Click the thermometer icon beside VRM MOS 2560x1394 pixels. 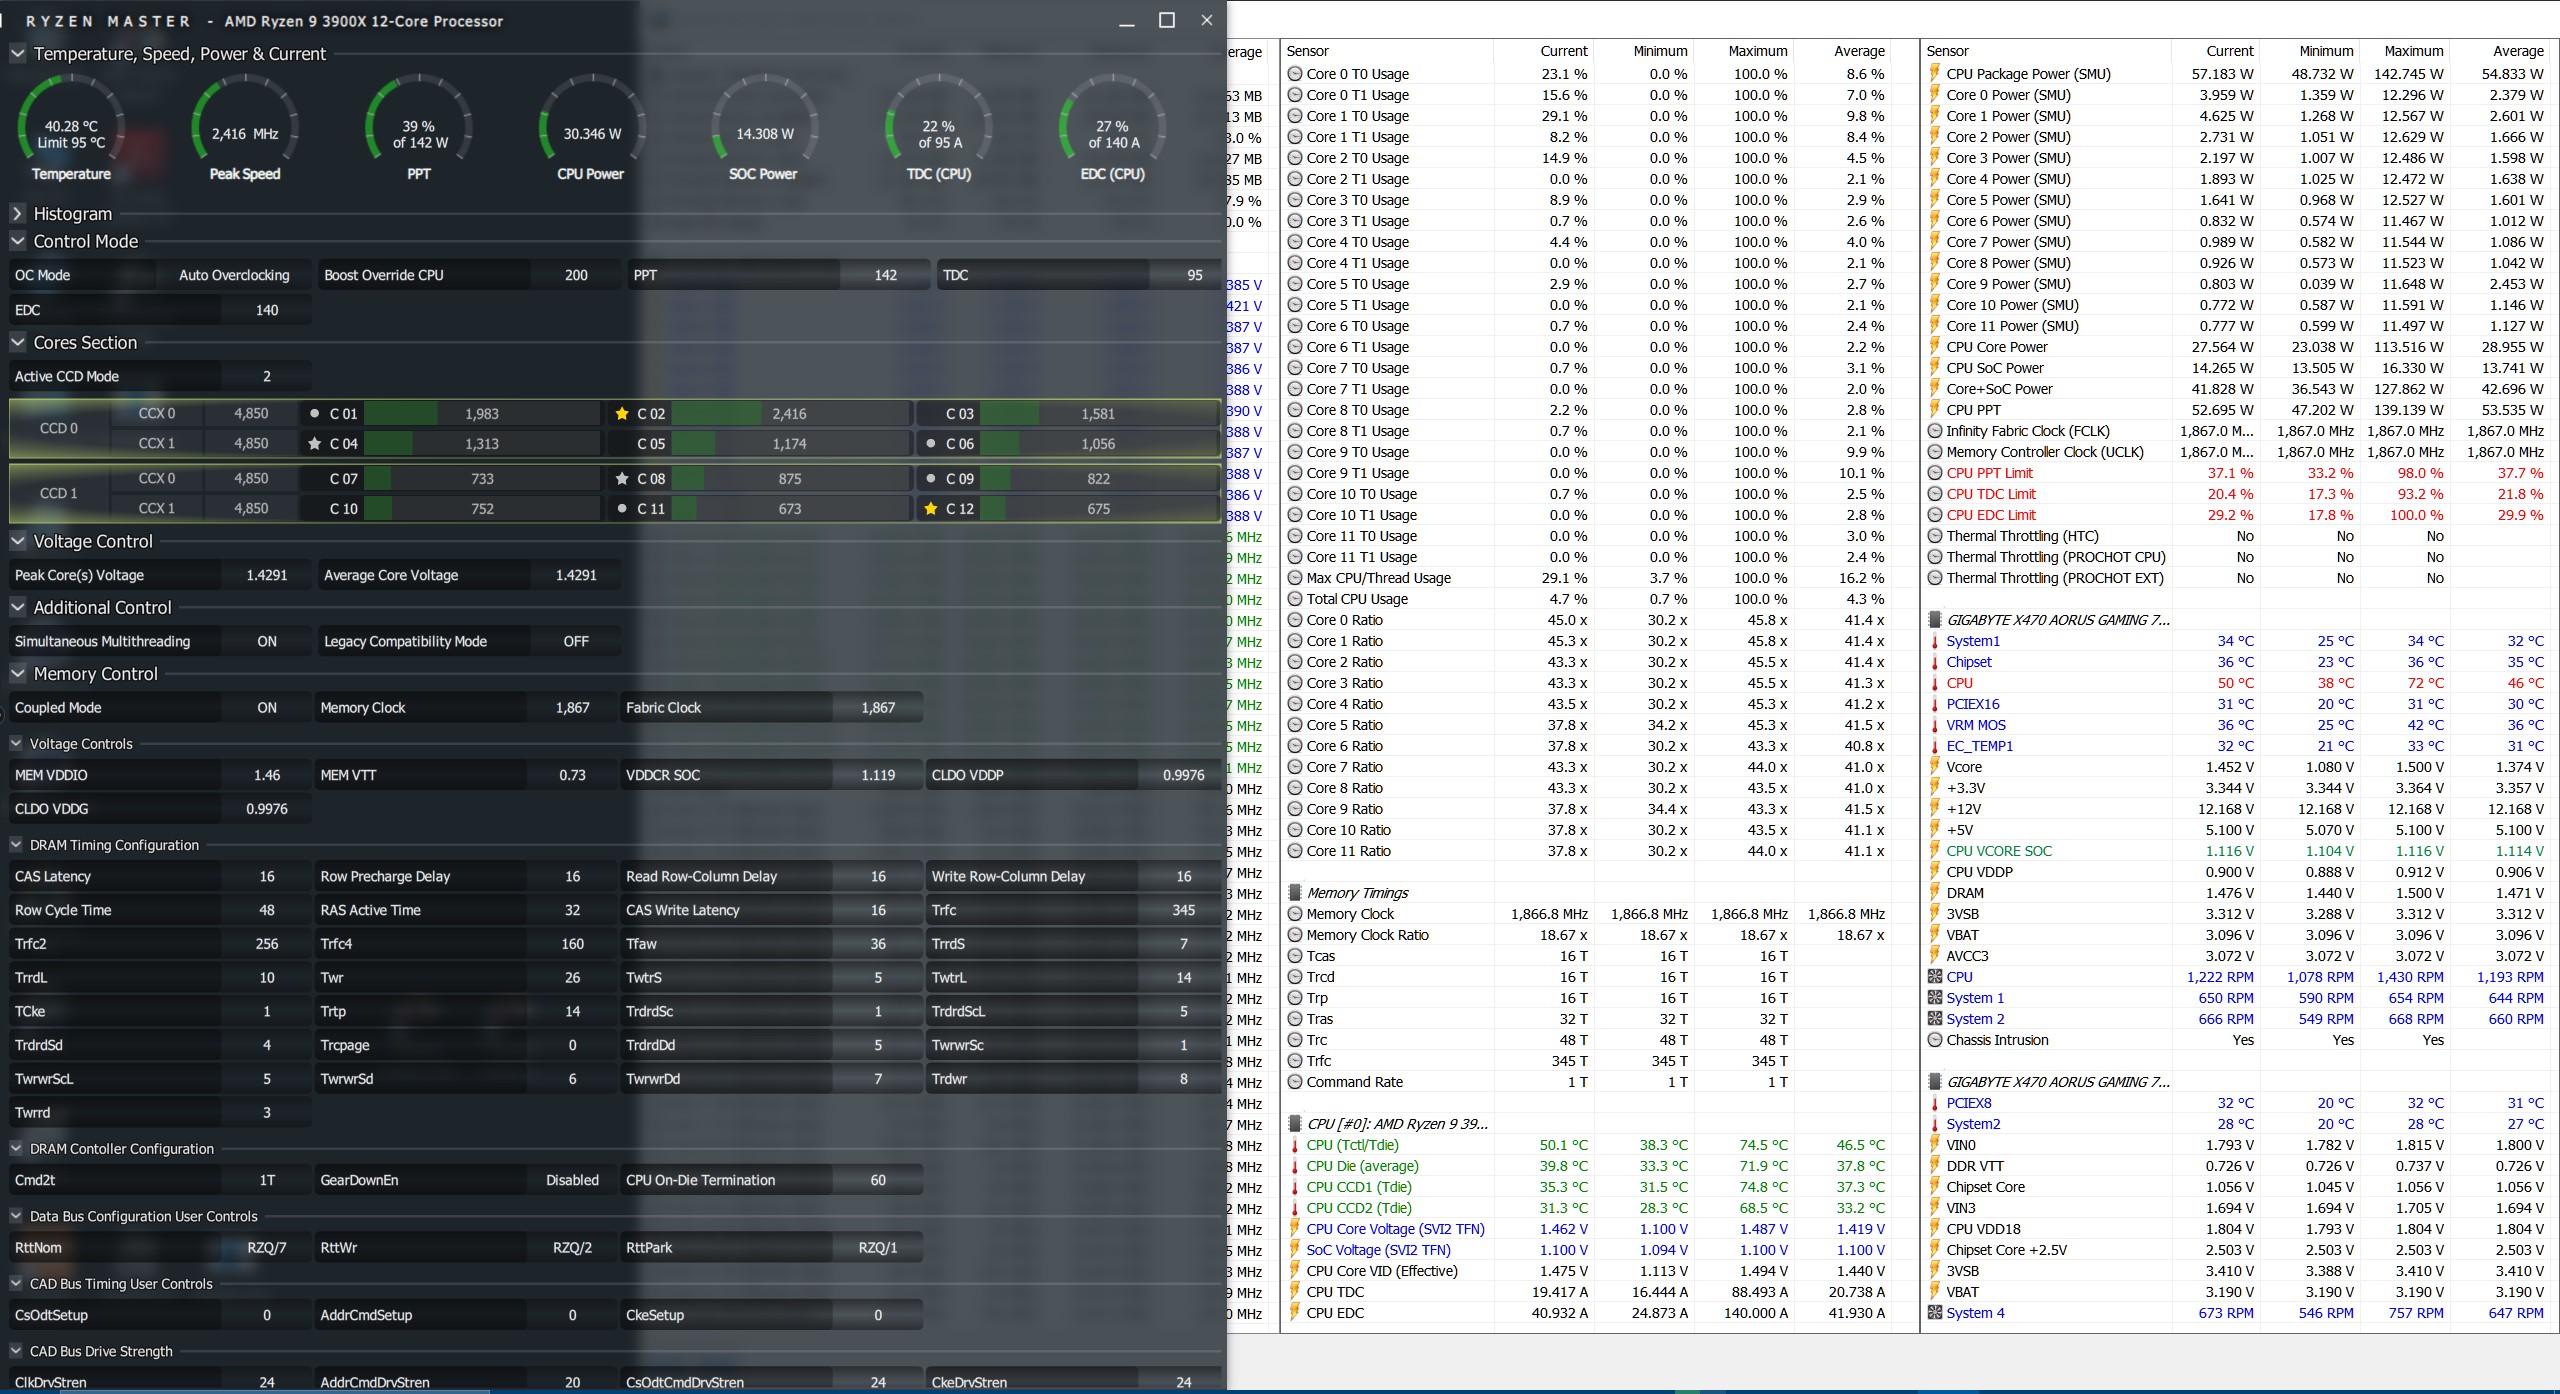[1935, 725]
